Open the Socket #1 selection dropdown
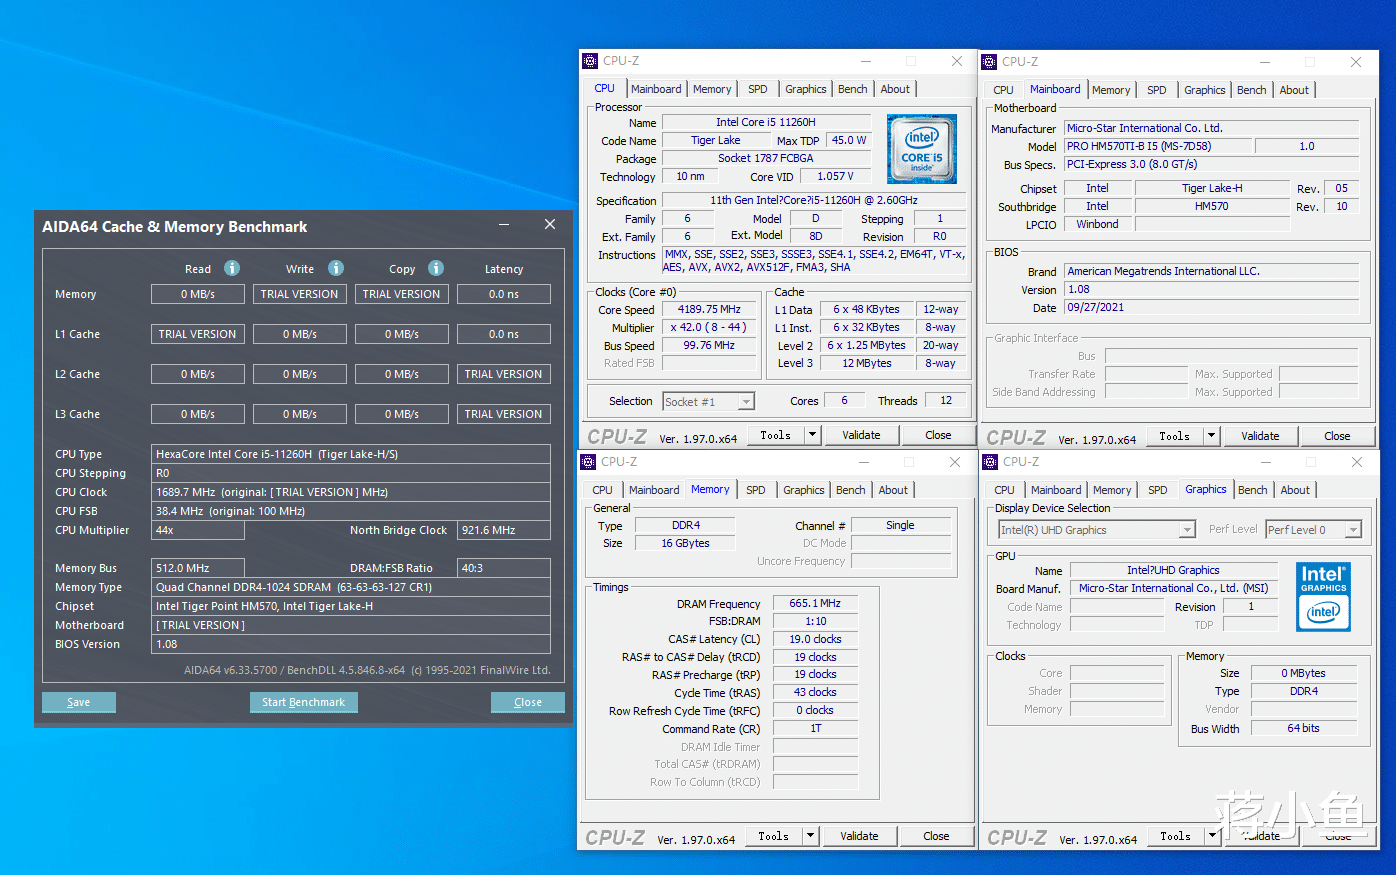This screenshot has height=875, width=1396. [746, 402]
